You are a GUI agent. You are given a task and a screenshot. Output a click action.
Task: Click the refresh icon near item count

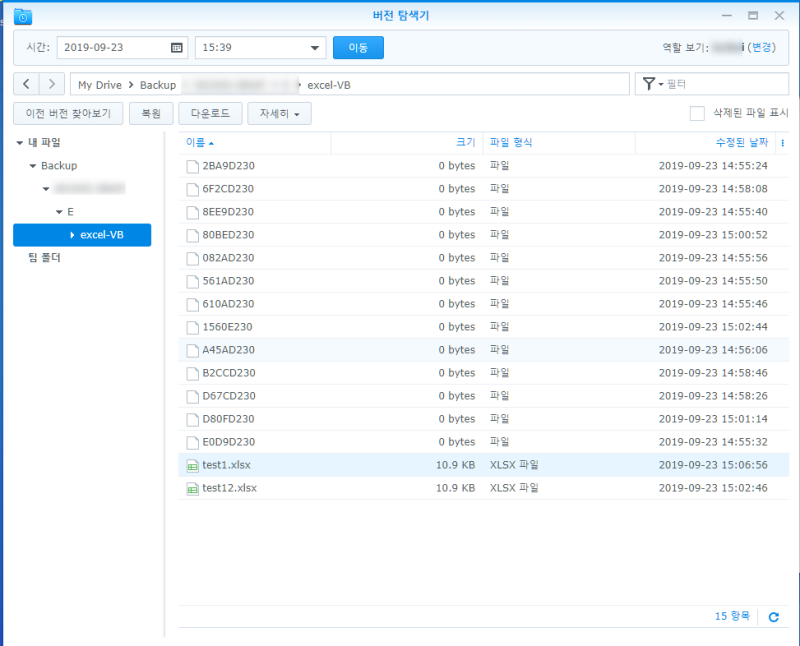[773, 617]
